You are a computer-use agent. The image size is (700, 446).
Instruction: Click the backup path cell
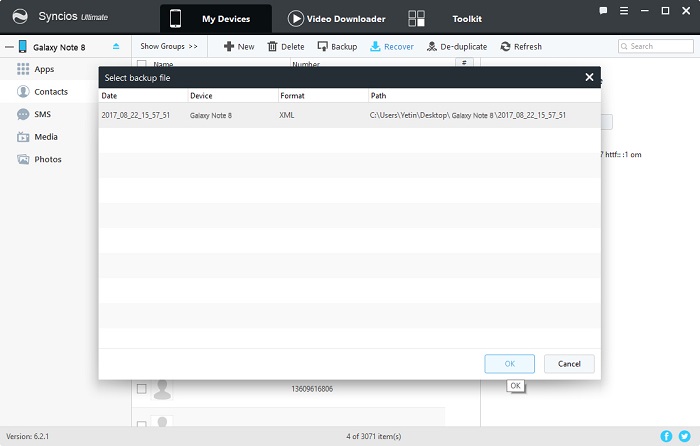pos(467,115)
